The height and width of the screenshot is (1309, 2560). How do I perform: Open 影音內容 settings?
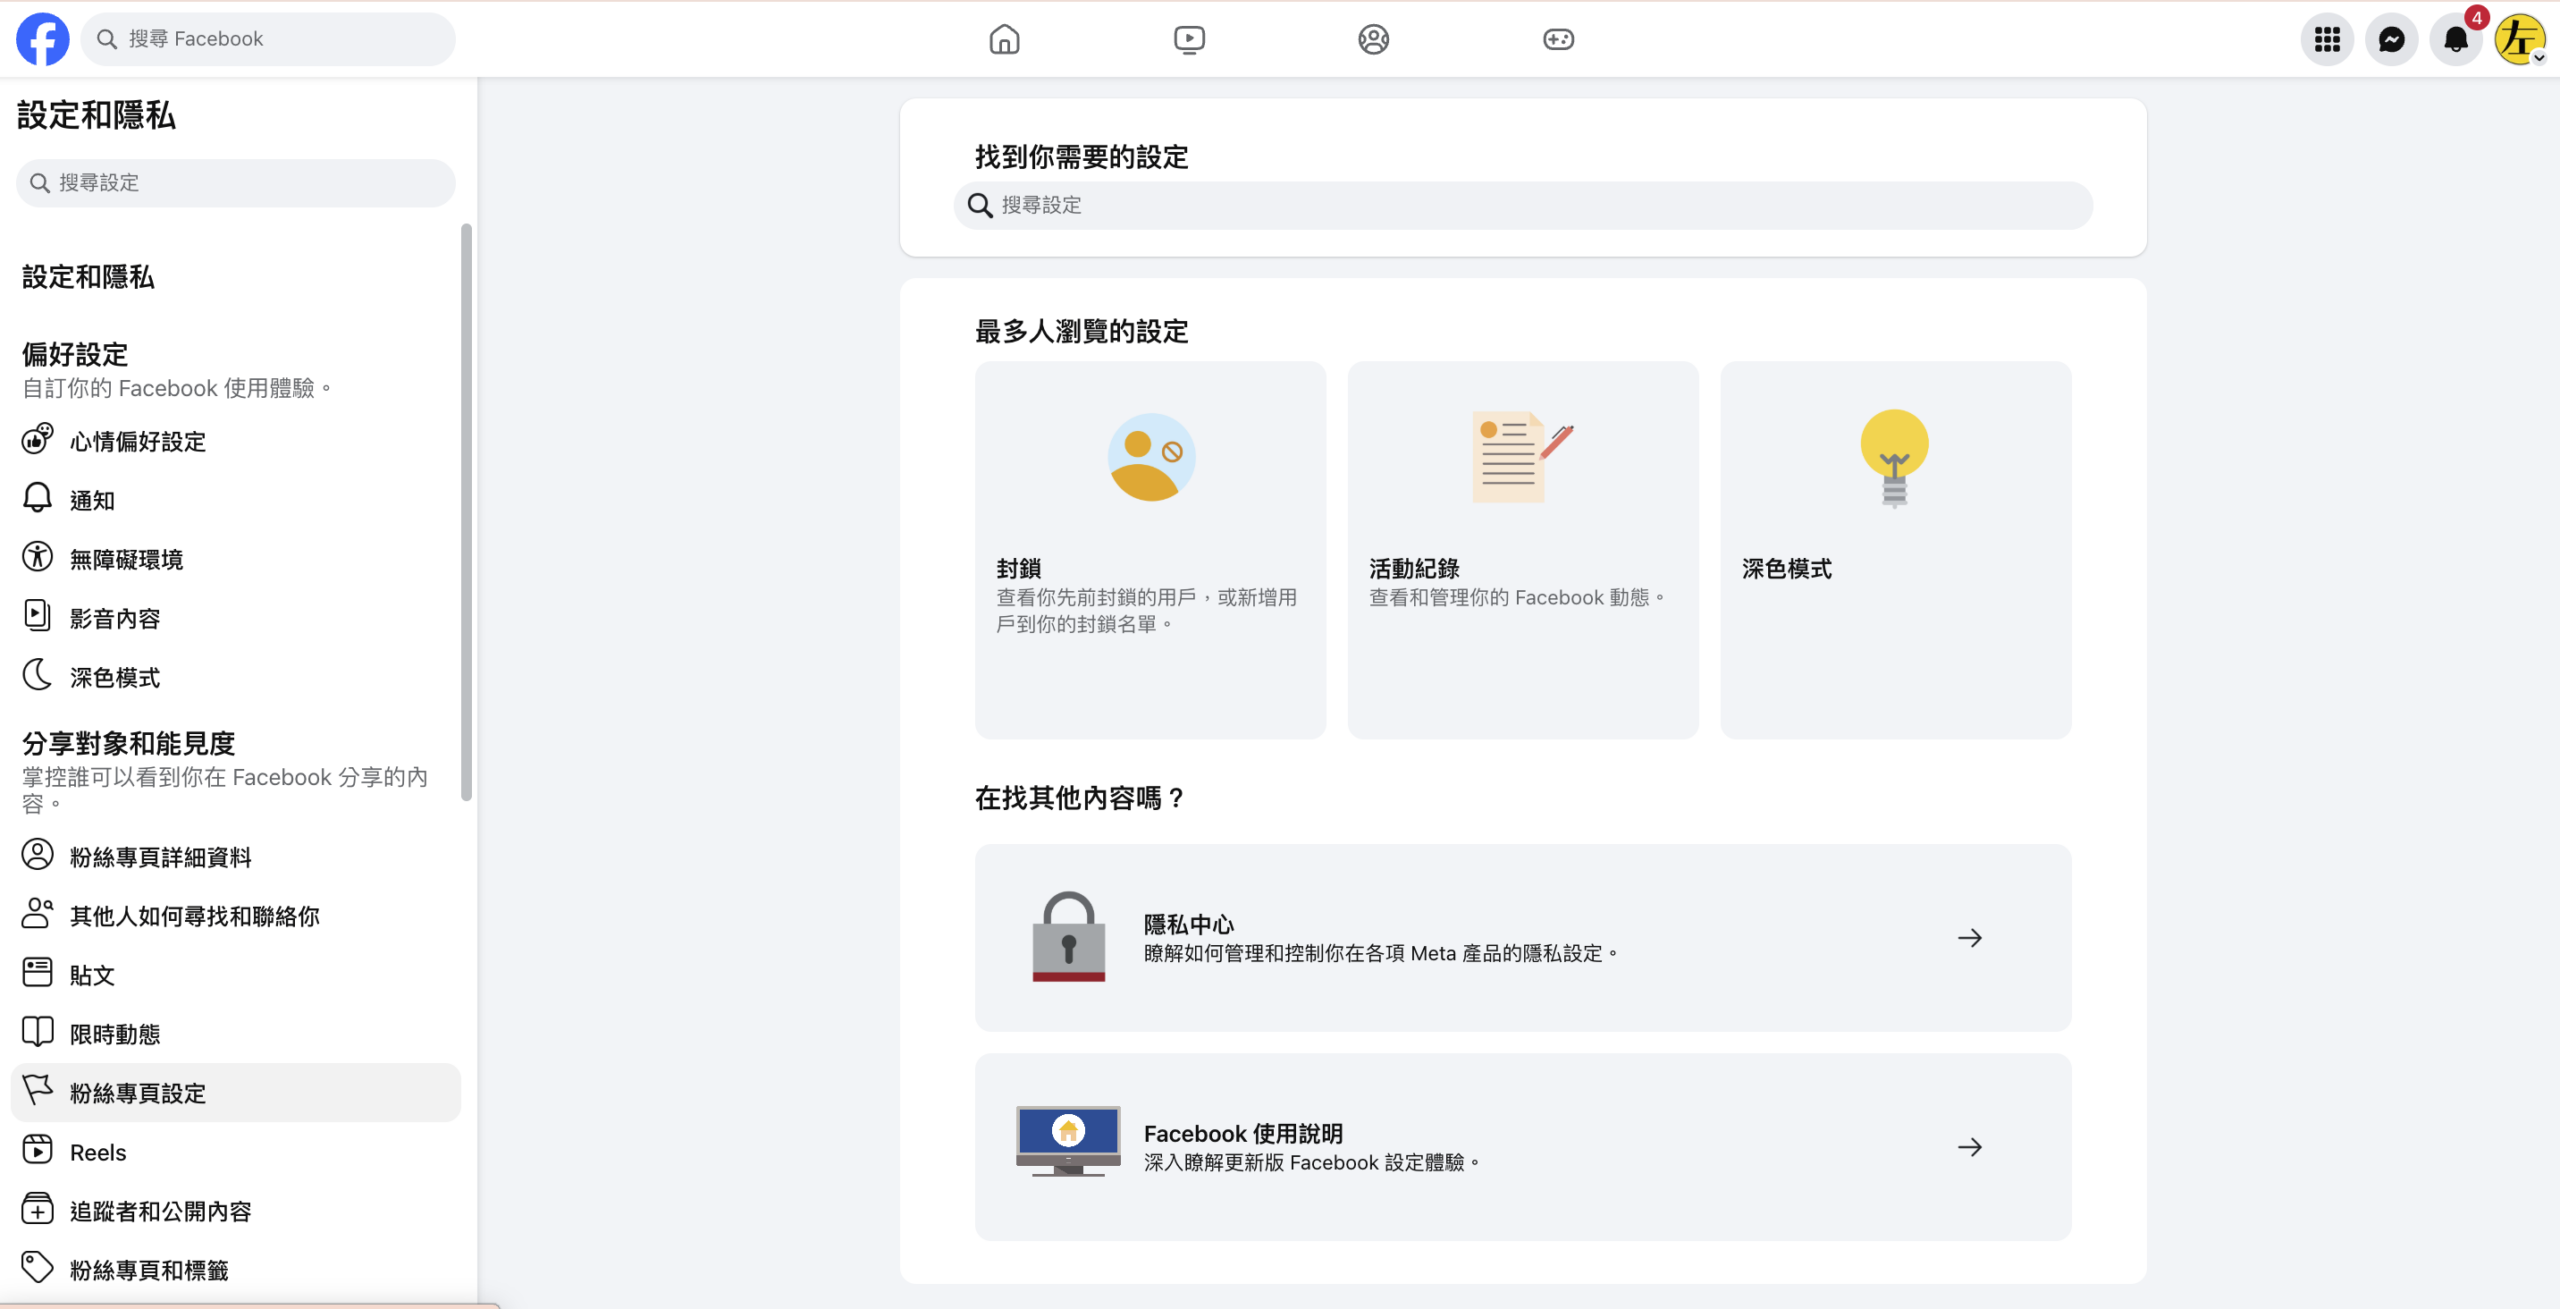point(236,618)
